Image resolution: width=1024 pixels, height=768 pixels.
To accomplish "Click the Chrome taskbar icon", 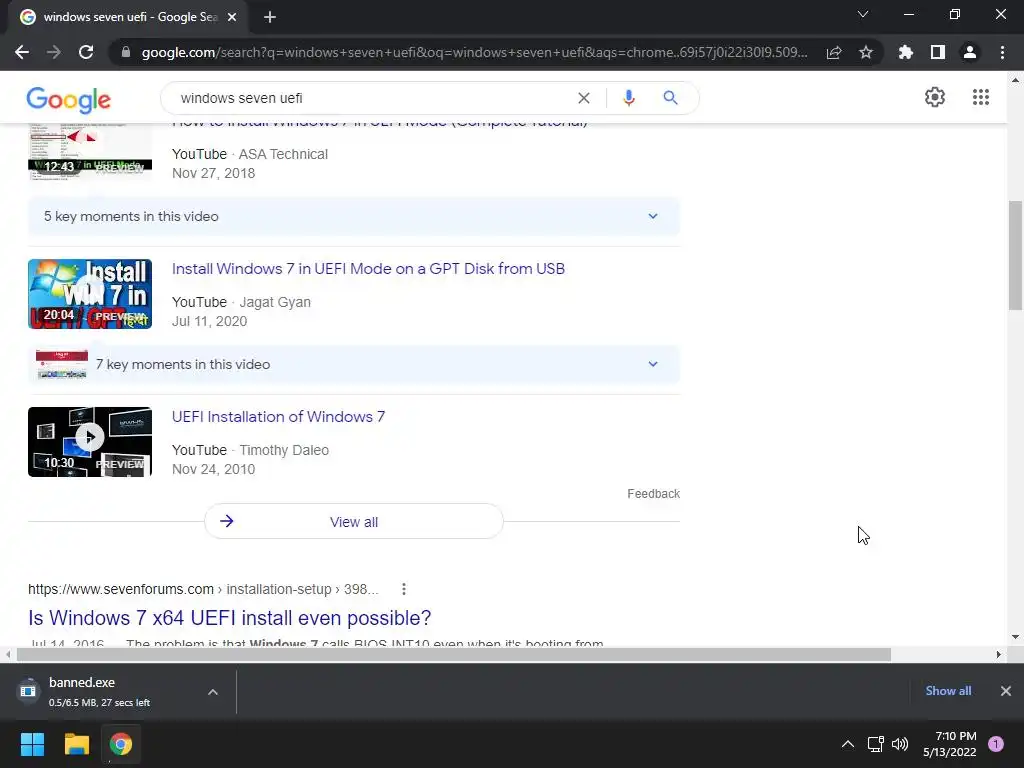I will pyautogui.click(x=121, y=744).
